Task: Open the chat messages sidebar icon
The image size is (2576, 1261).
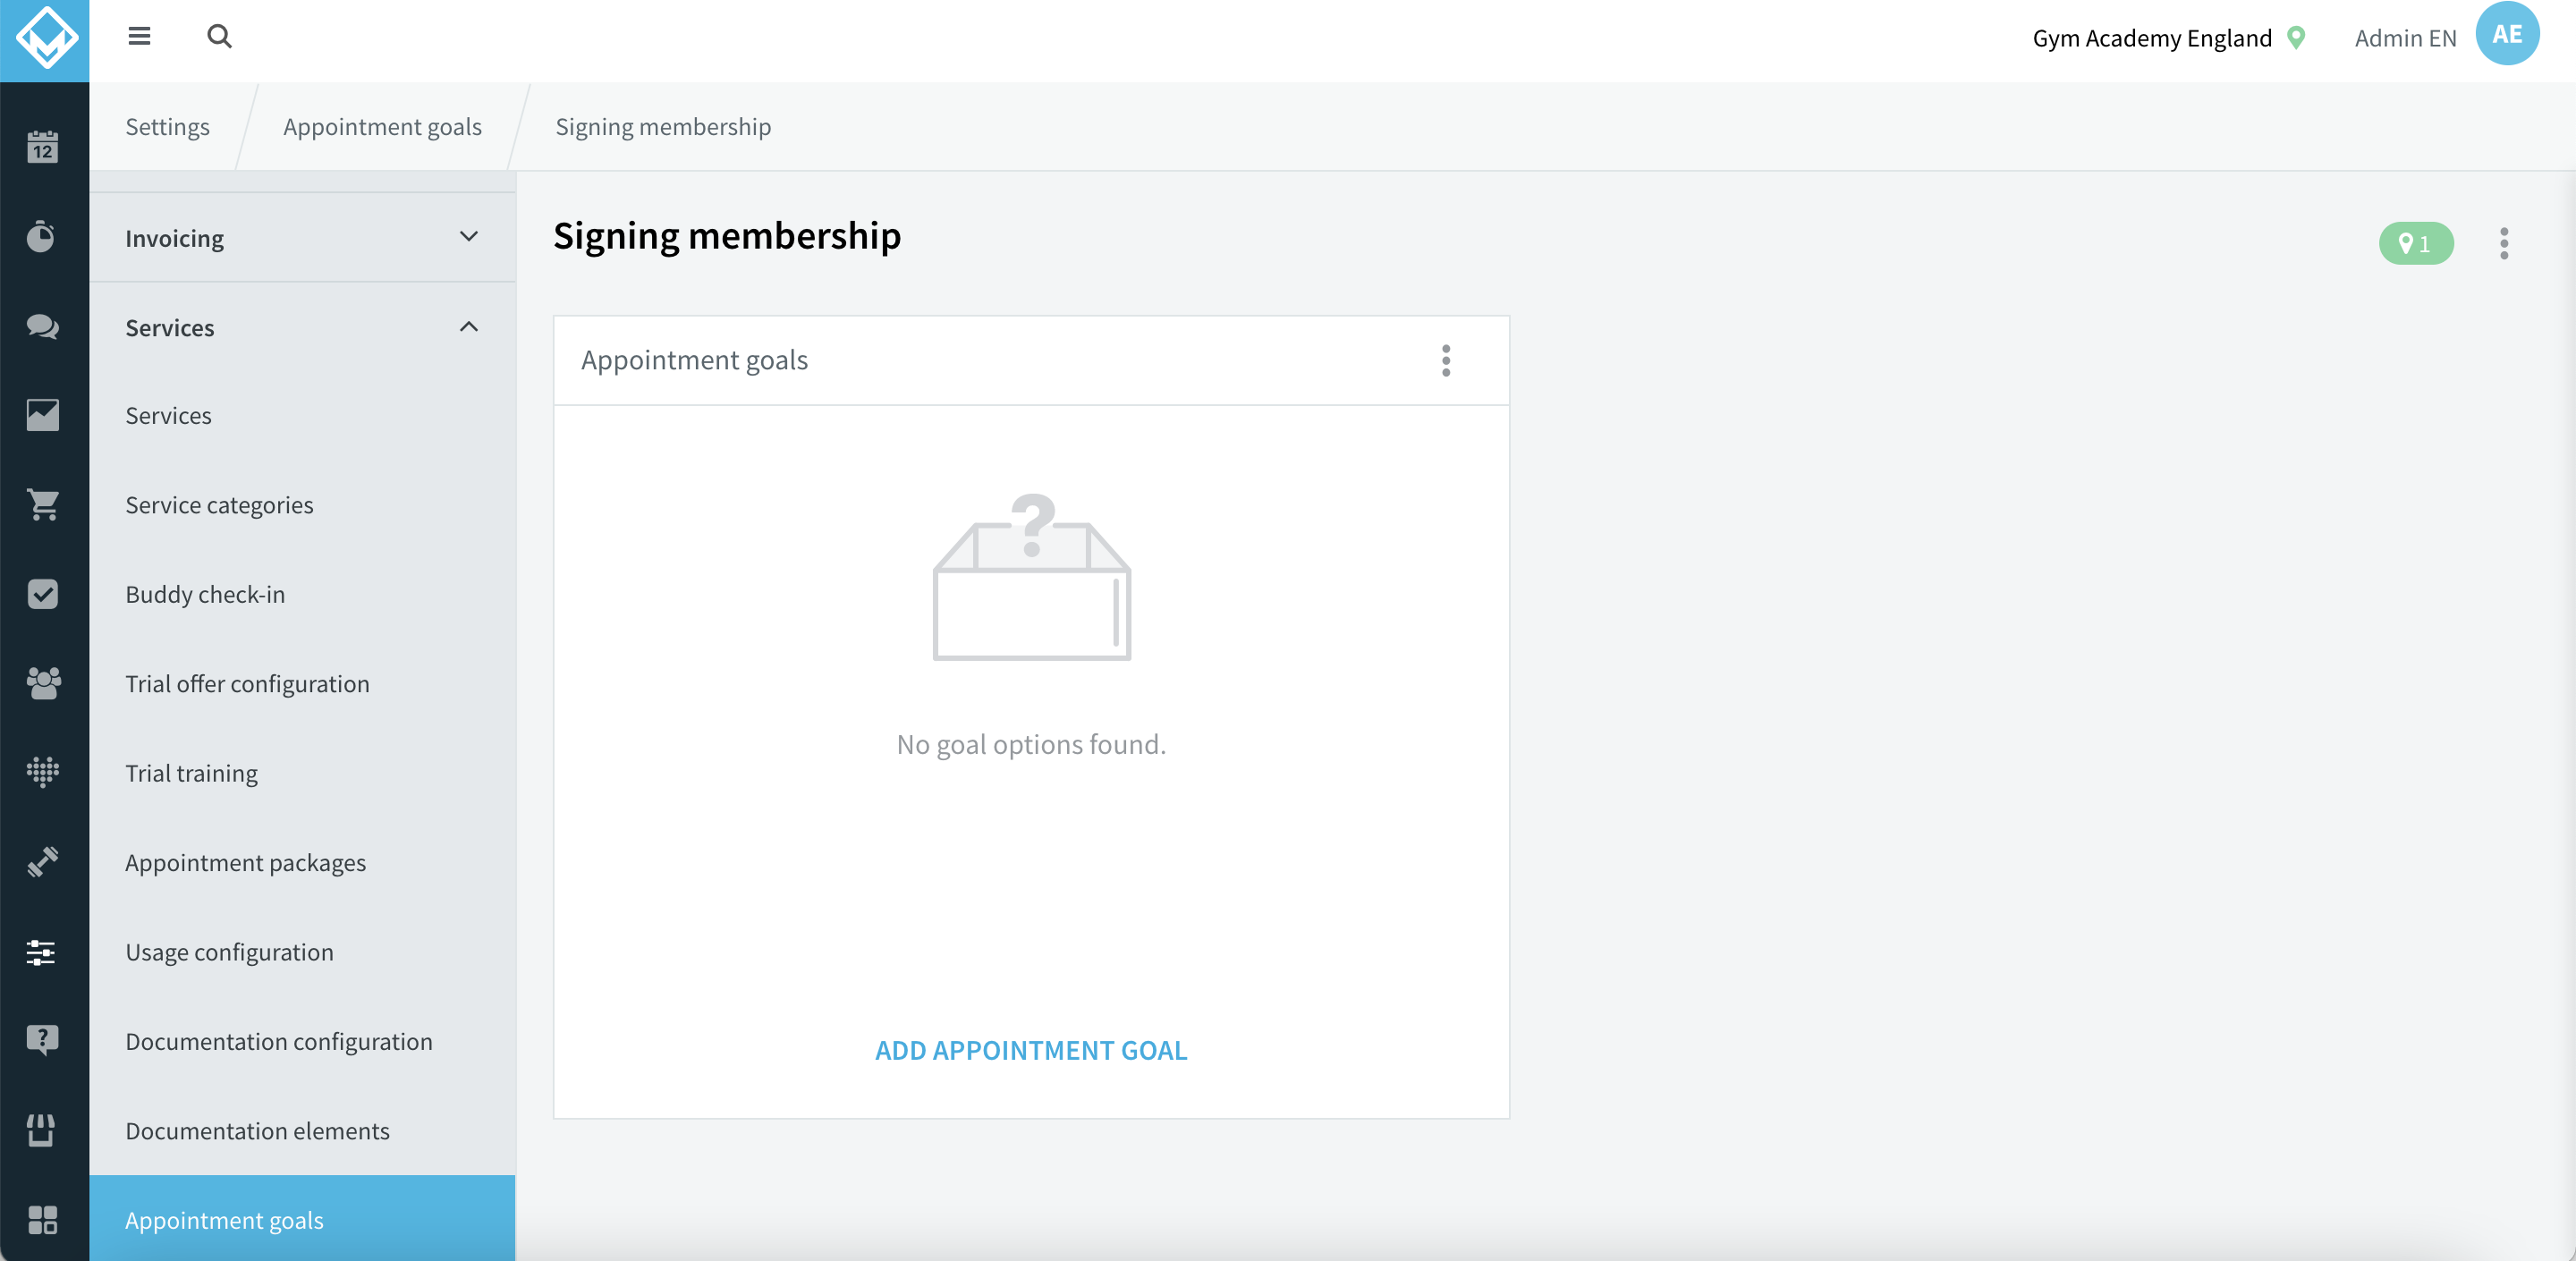Action: (42, 326)
